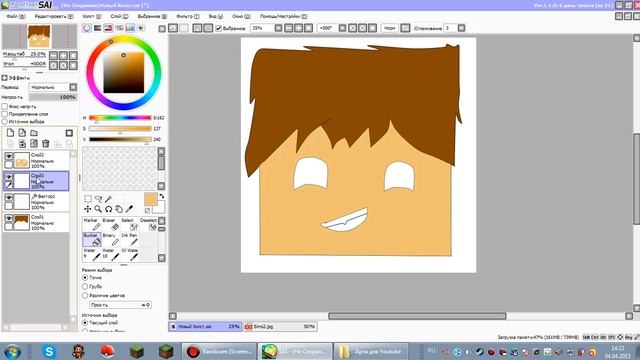This screenshot has height=360, width=640.
Task: Enable the clipping group checkbox
Action: coord(5,114)
